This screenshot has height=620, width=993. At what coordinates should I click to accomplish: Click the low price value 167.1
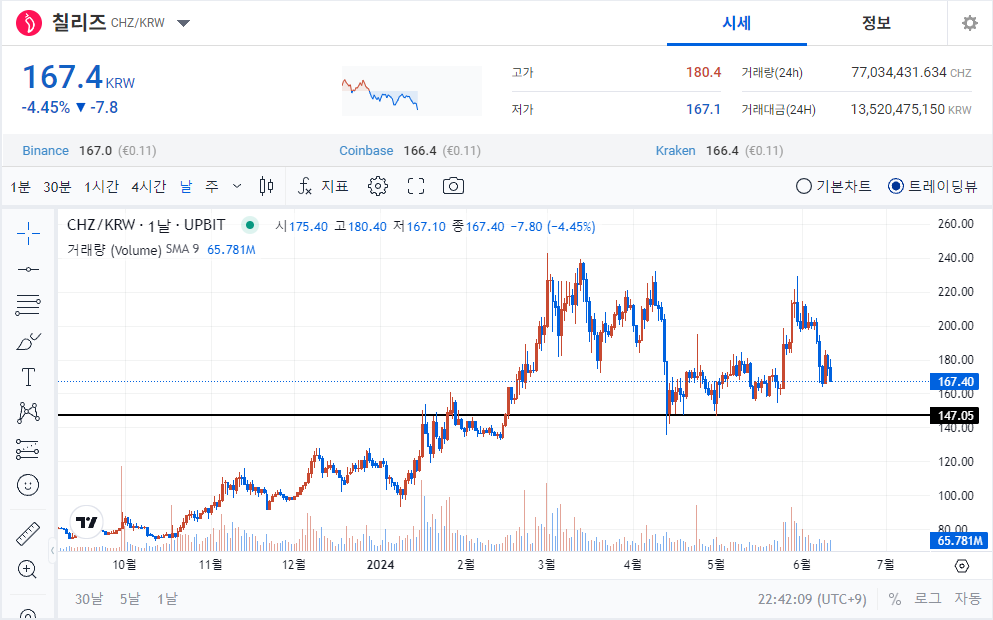(703, 109)
